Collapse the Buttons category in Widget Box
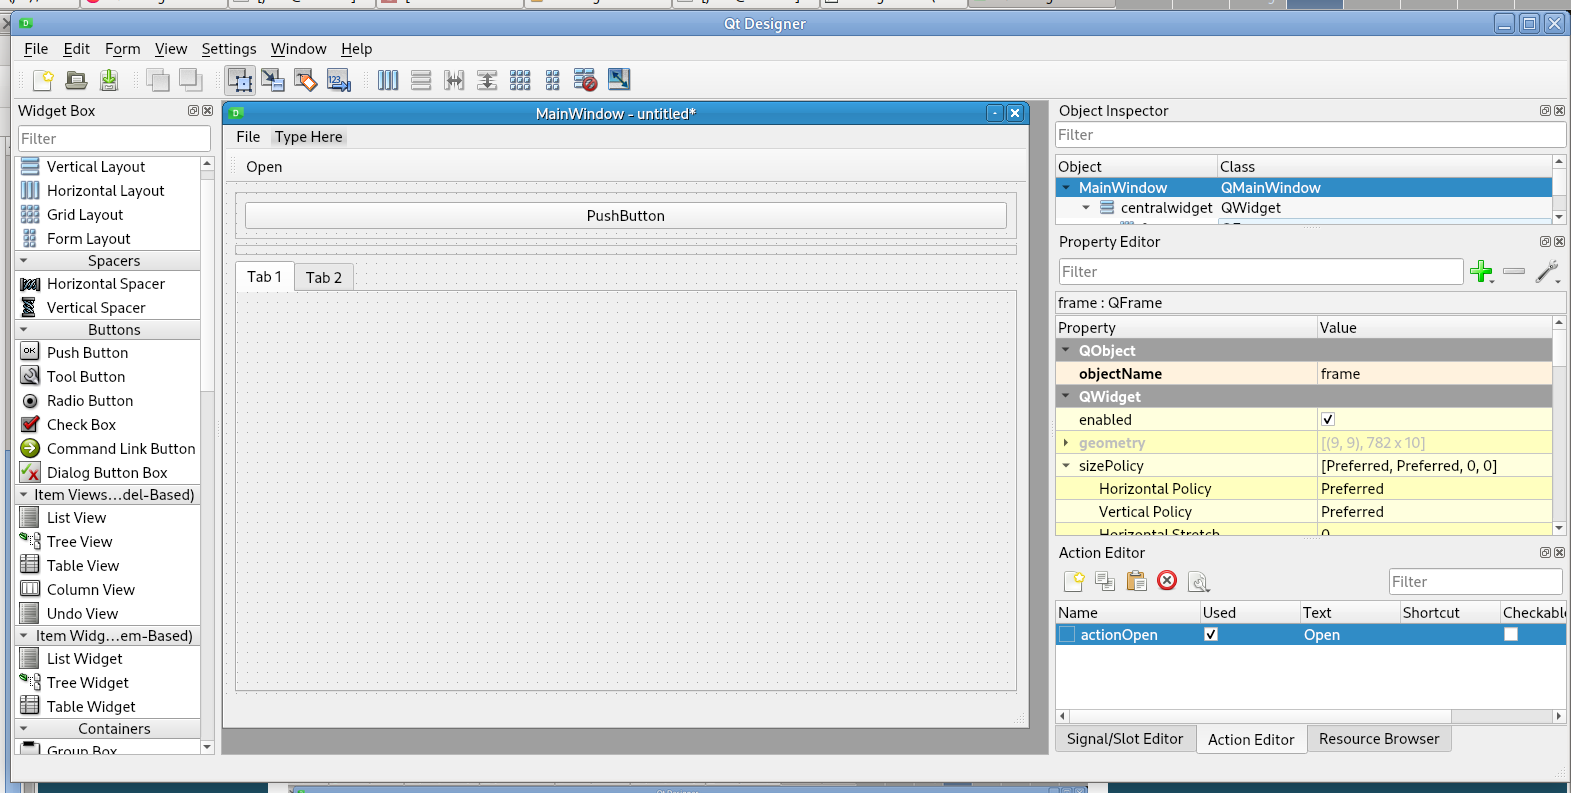 pyautogui.click(x=24, y=330)
